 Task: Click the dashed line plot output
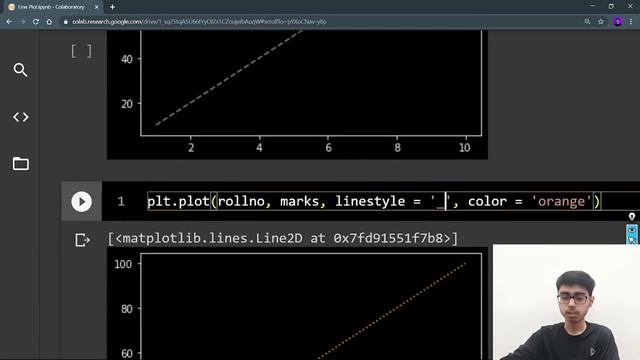pyautogui.click(x=297, y=95)
